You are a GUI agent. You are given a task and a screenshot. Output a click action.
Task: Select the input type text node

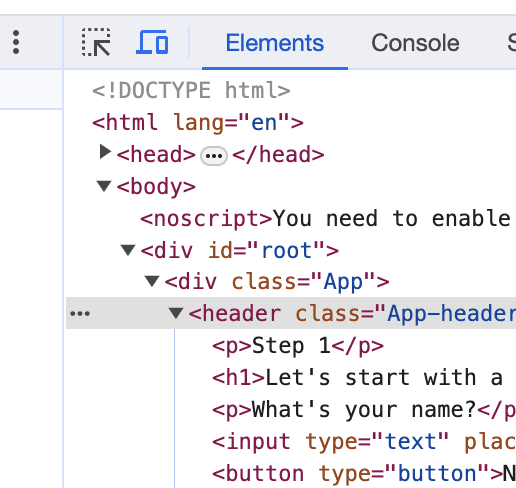coord(364,442)
